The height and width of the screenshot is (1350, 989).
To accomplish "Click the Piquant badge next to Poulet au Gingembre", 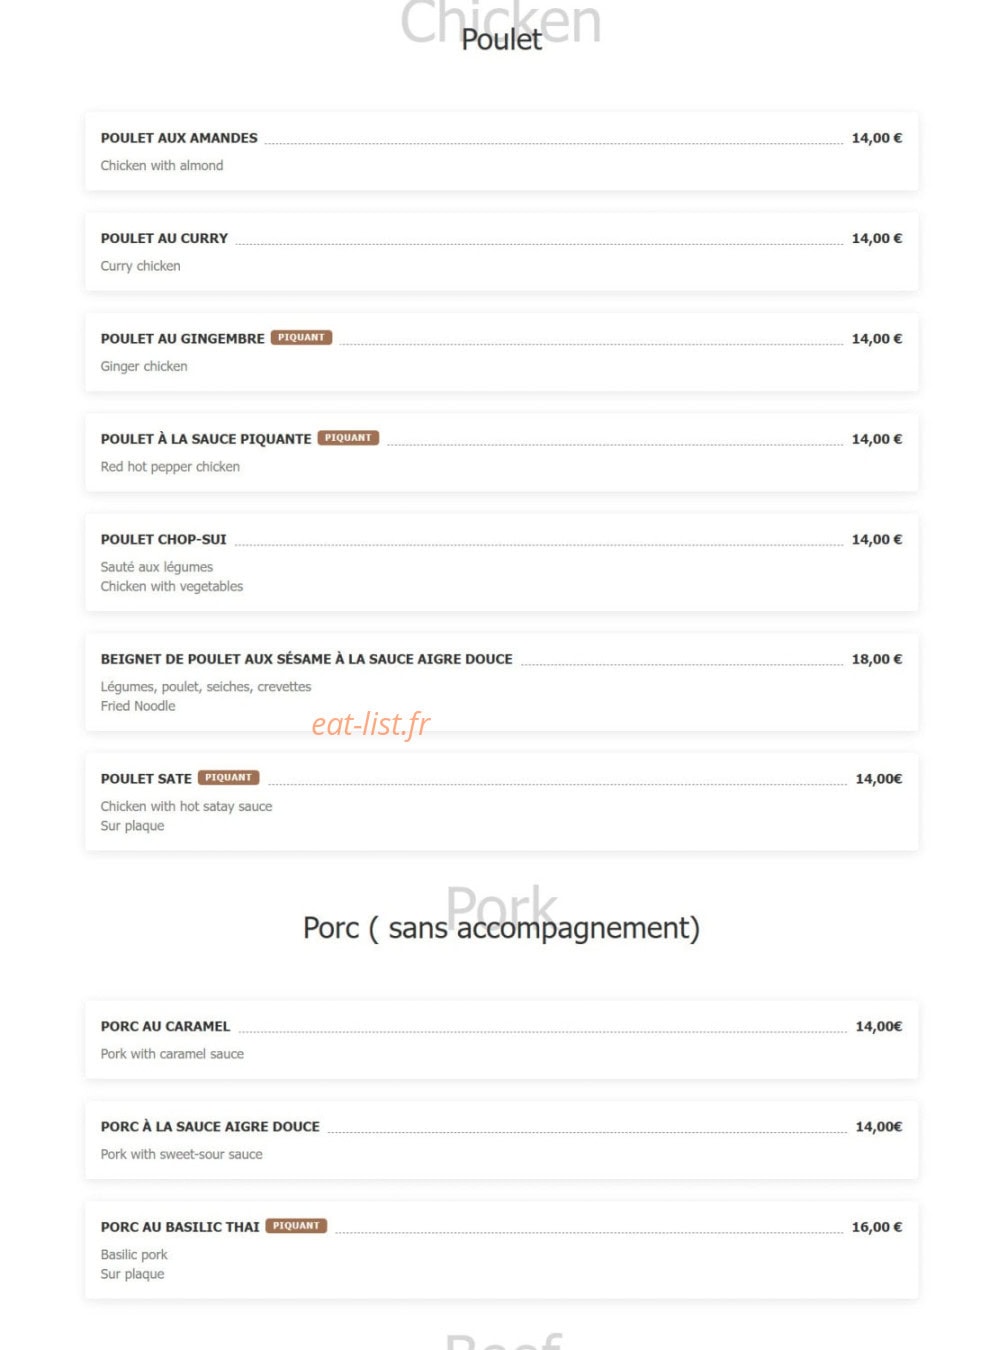I will (x=301, y=338).
